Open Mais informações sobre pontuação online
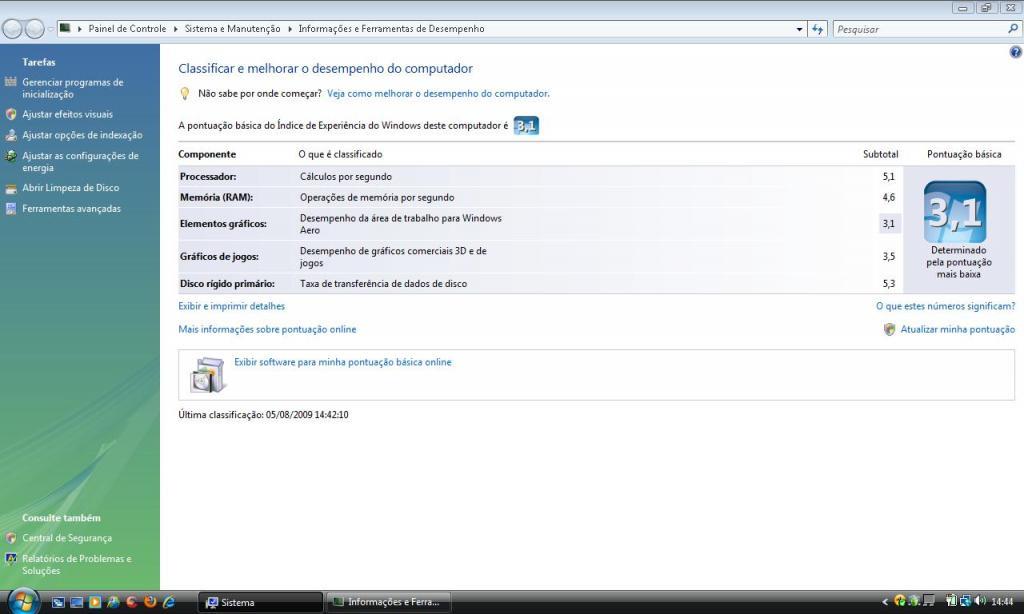 (267, 329)
